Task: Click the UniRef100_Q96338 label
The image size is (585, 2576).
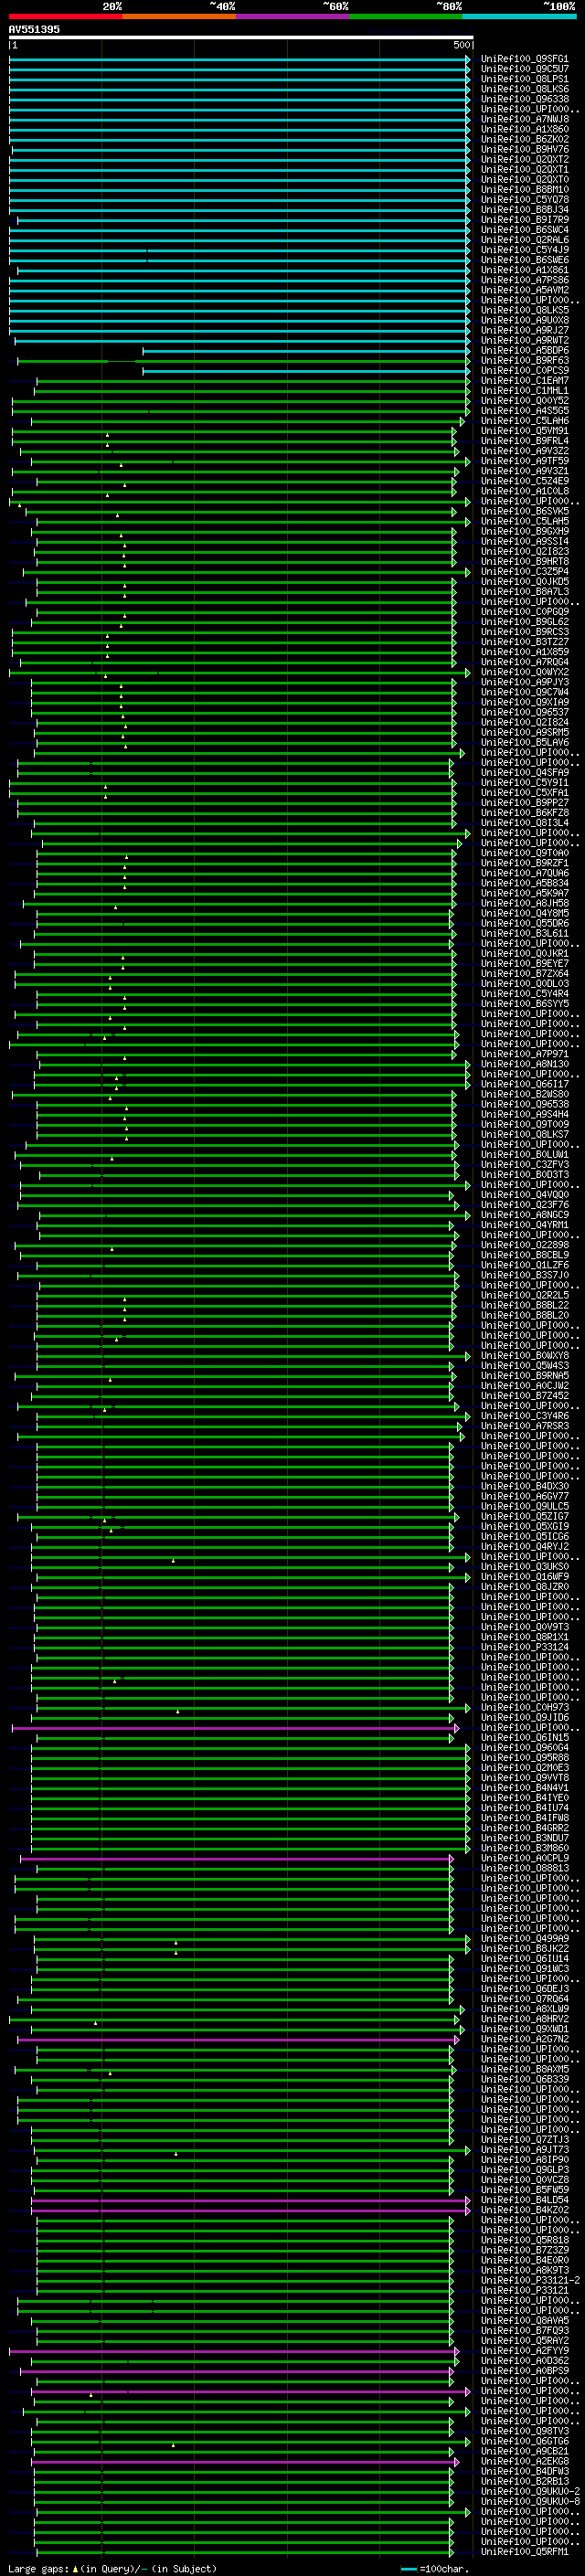Action: (525, 99)
